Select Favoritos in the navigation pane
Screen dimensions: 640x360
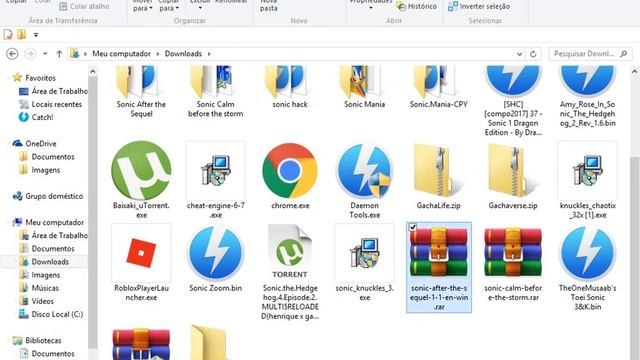(x=40, y=78)
